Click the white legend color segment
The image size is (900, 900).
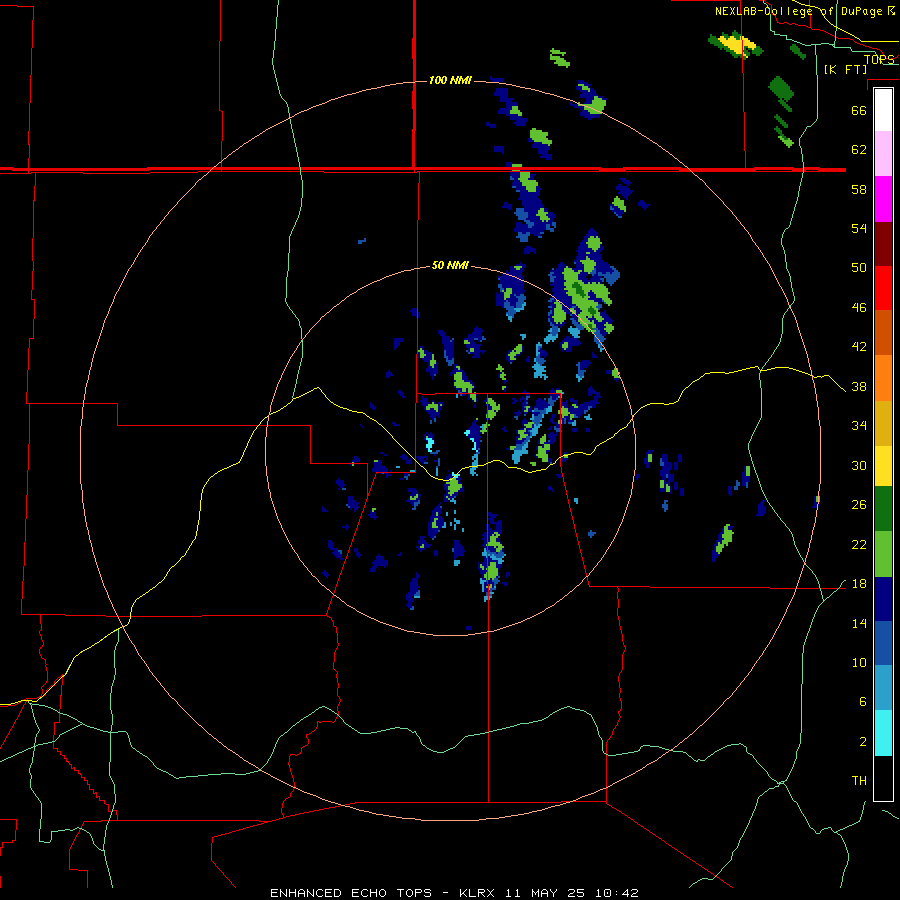(x=883, y=110)
